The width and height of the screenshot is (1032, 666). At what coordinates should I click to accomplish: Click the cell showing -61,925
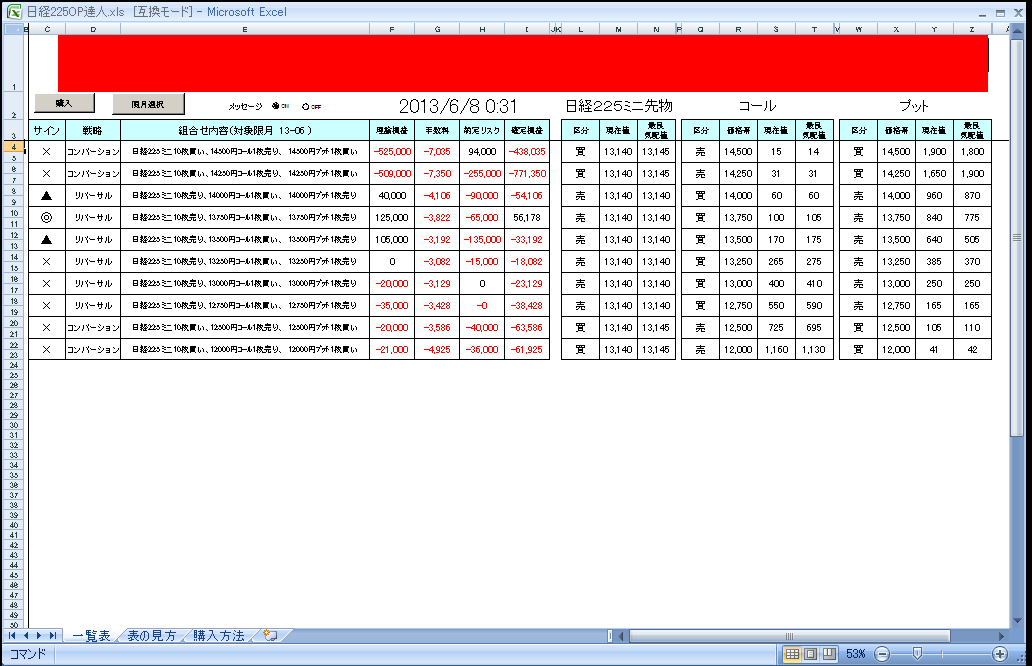[527, 349]
